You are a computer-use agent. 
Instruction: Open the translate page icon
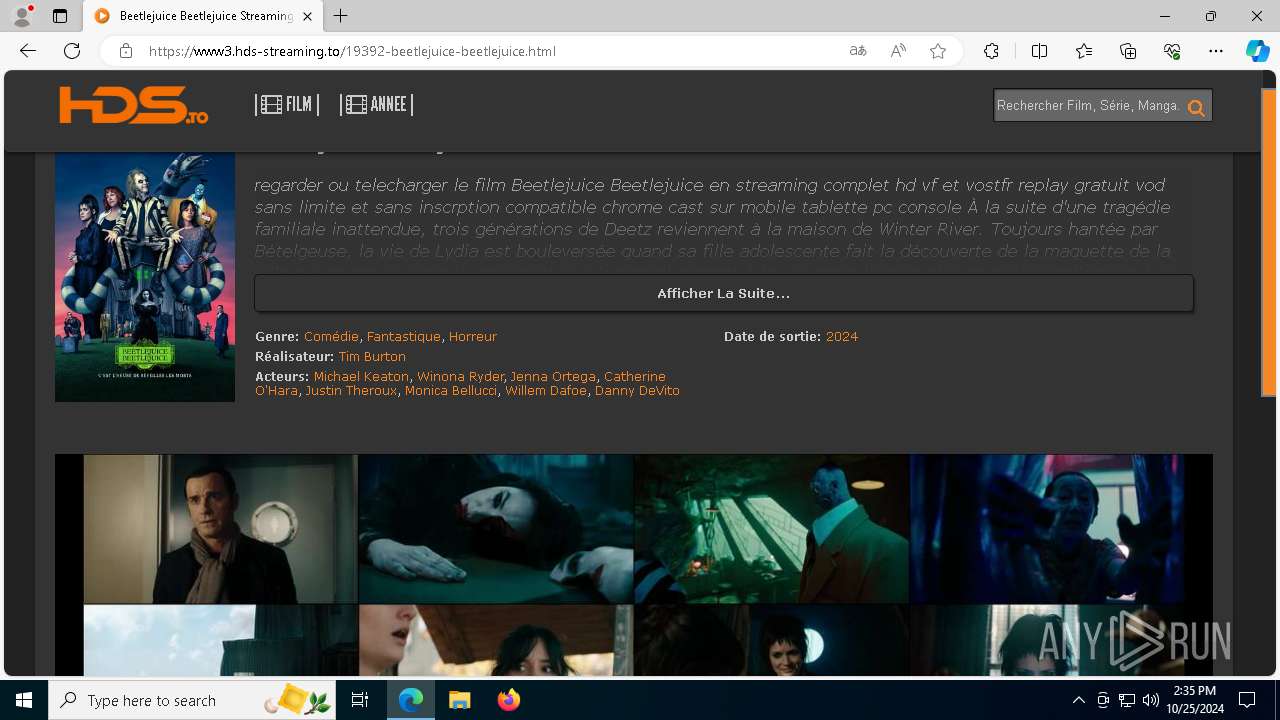coord(858,51)
